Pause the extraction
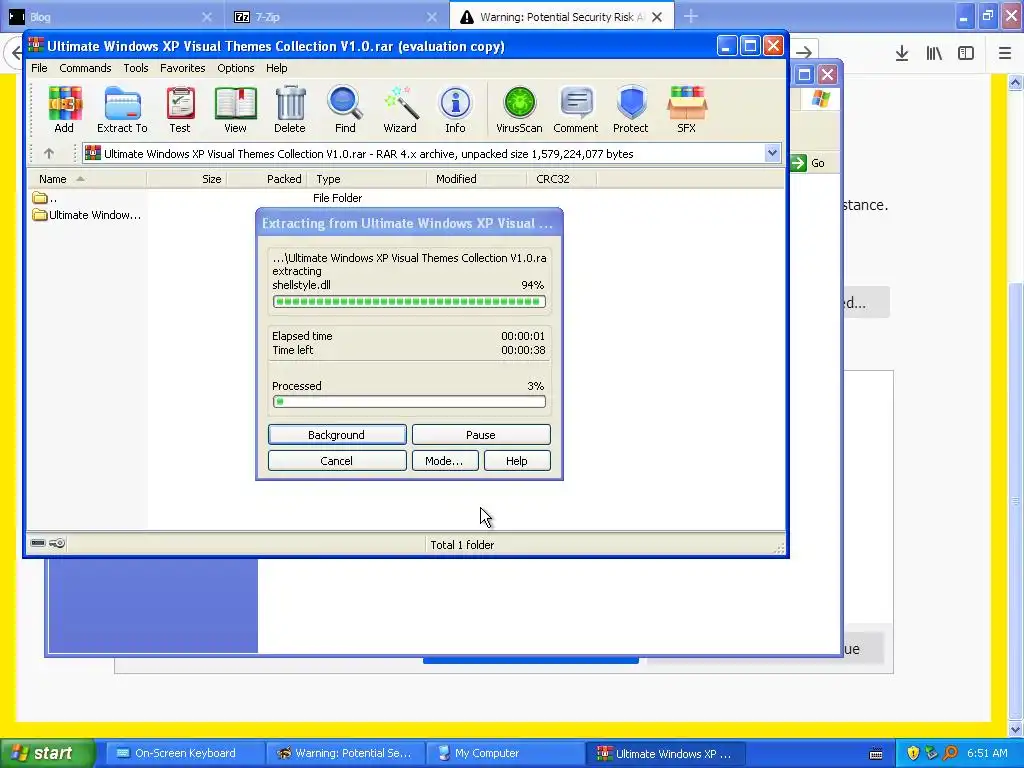 pos(481,435)
